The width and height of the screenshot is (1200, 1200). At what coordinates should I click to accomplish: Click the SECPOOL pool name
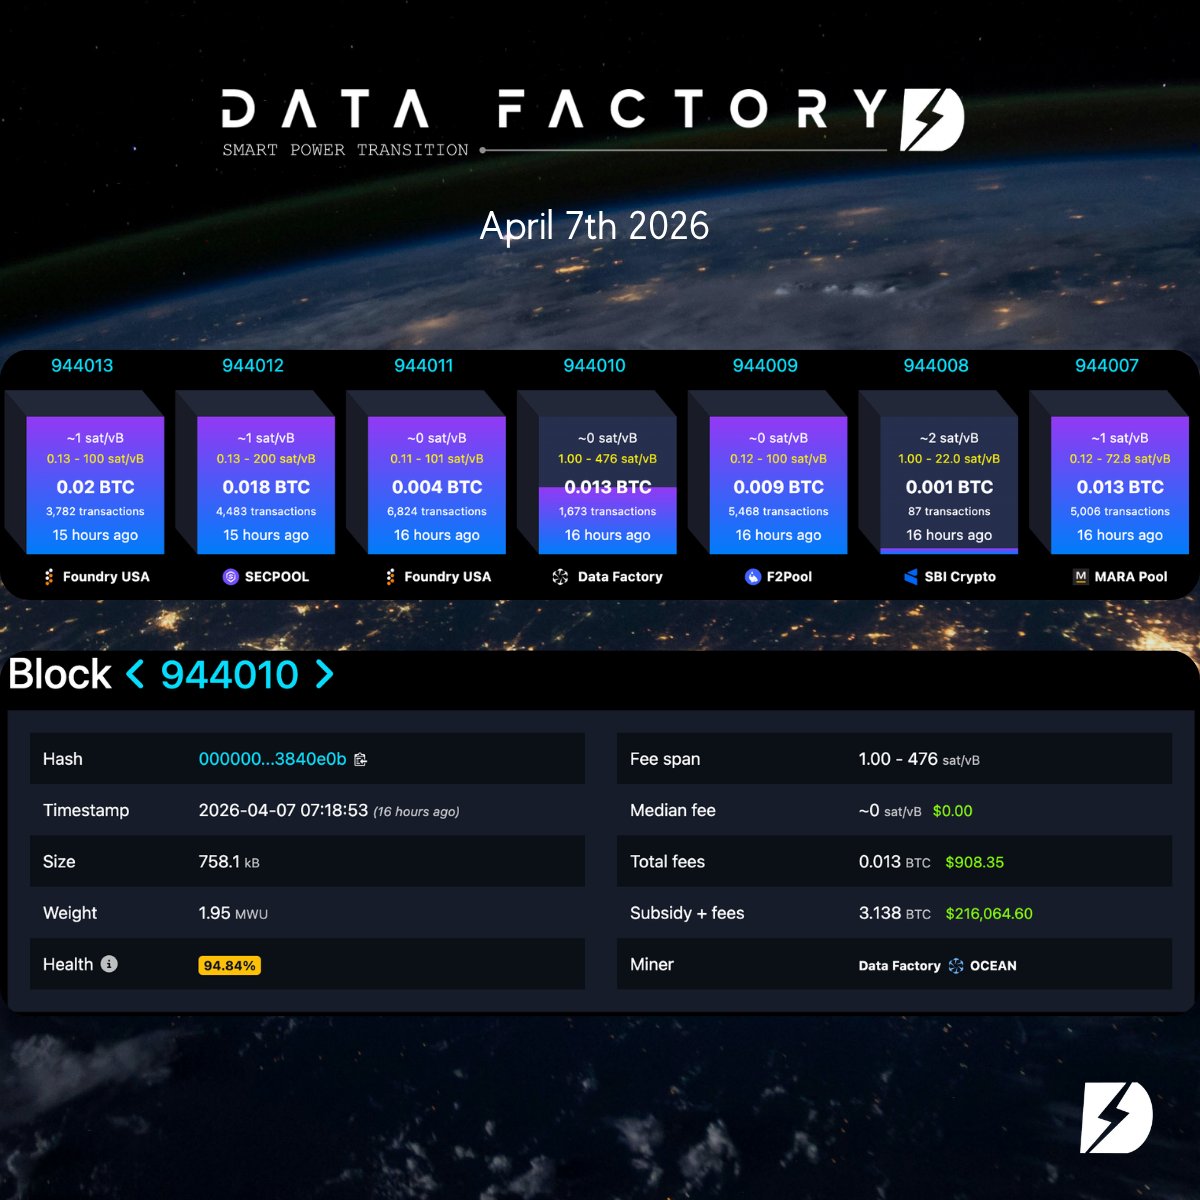pos(277,577)
